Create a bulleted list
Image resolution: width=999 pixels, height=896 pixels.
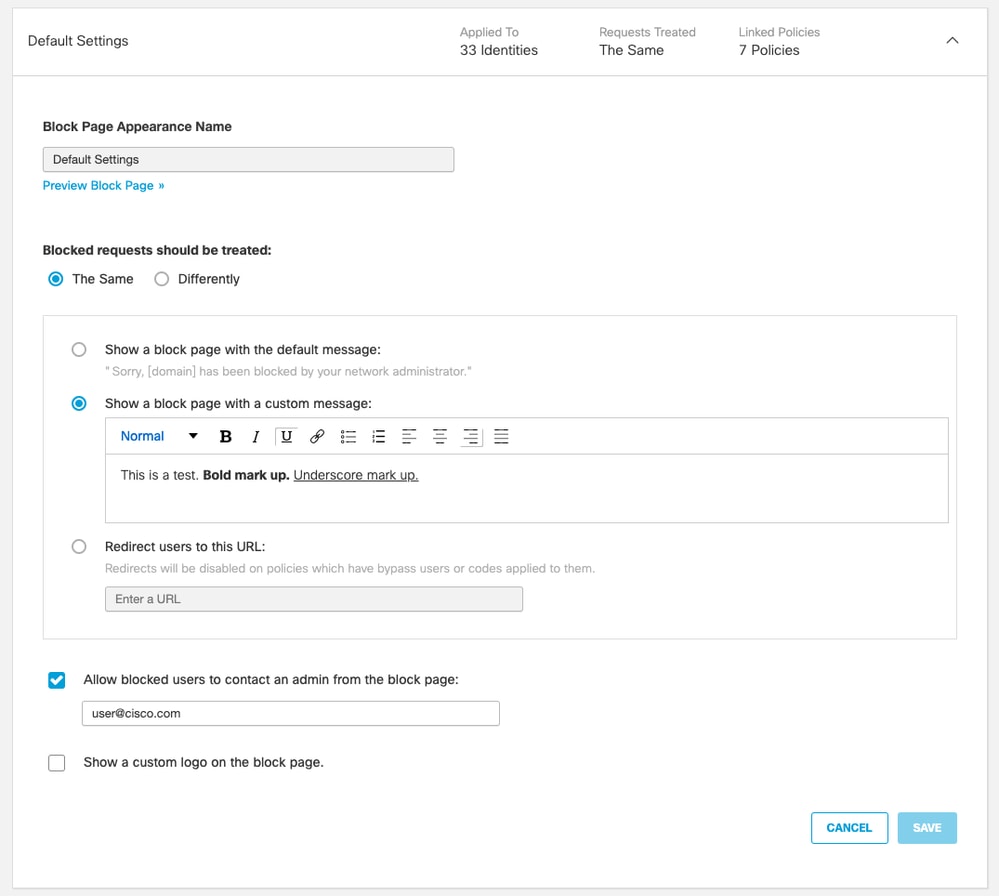[348, 436]
